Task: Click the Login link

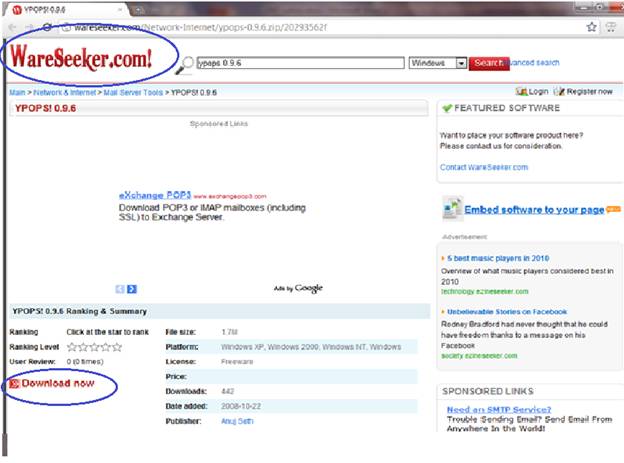Action: (538, 91)
